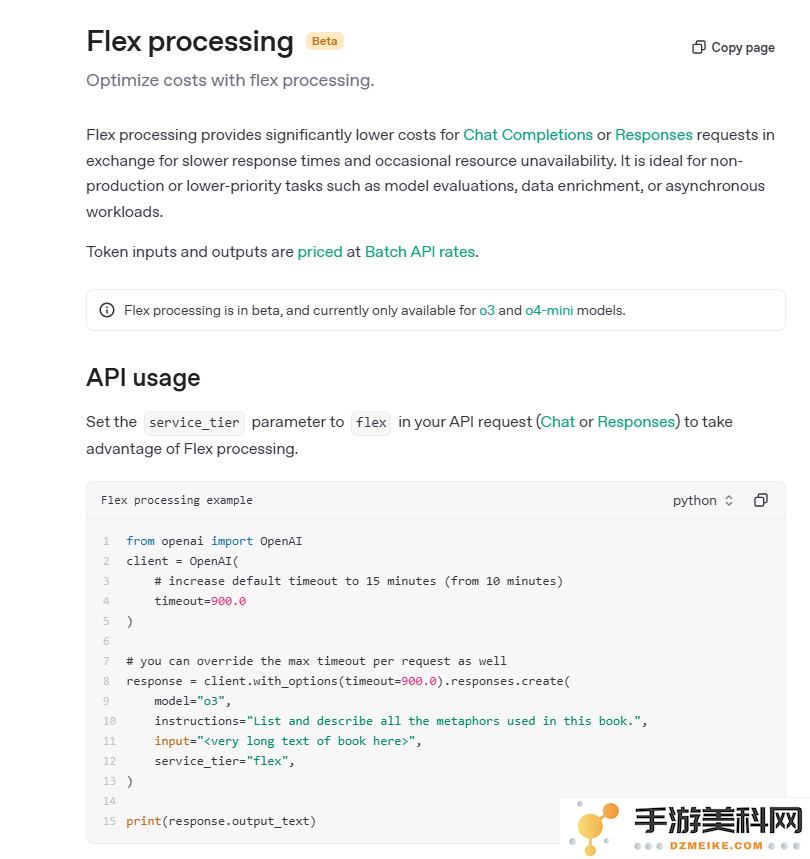Click the Beta badge next to title
The width and height of the screenshot is (810, 859).
pyautogui.click(x=325, y=41)
